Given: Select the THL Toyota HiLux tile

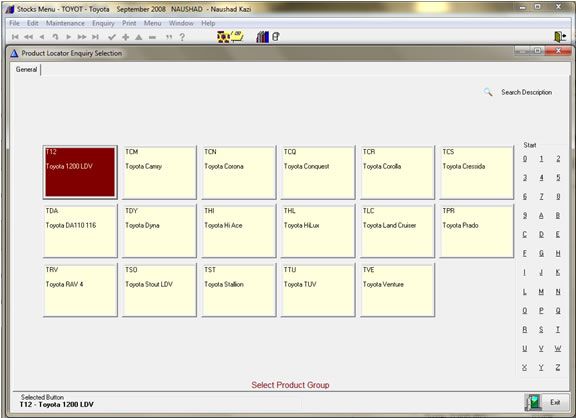Looking at the screenshot, I should click(x=318, y=231).
